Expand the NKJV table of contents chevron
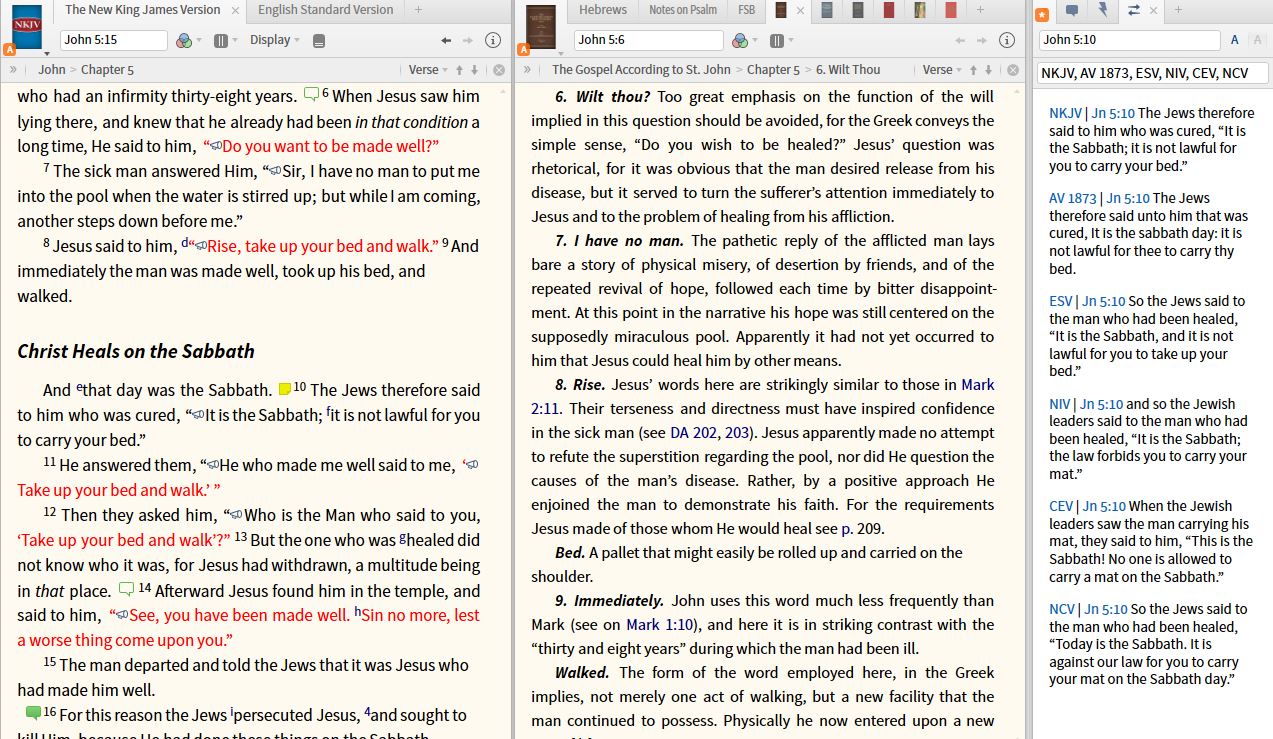1273x739 pixels. (13, 69)
